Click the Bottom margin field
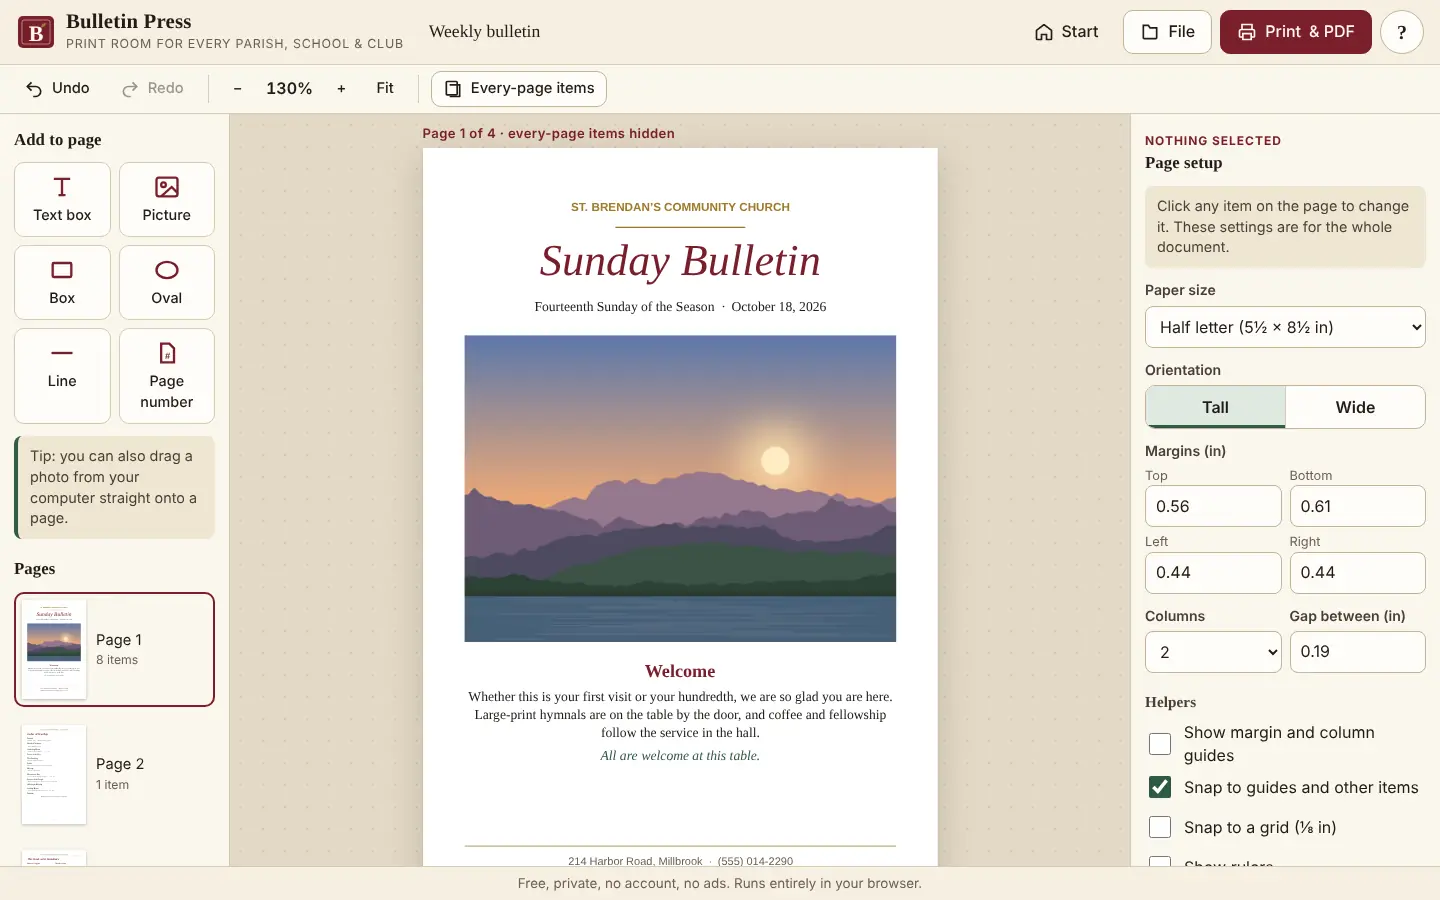 (1357, 506)
